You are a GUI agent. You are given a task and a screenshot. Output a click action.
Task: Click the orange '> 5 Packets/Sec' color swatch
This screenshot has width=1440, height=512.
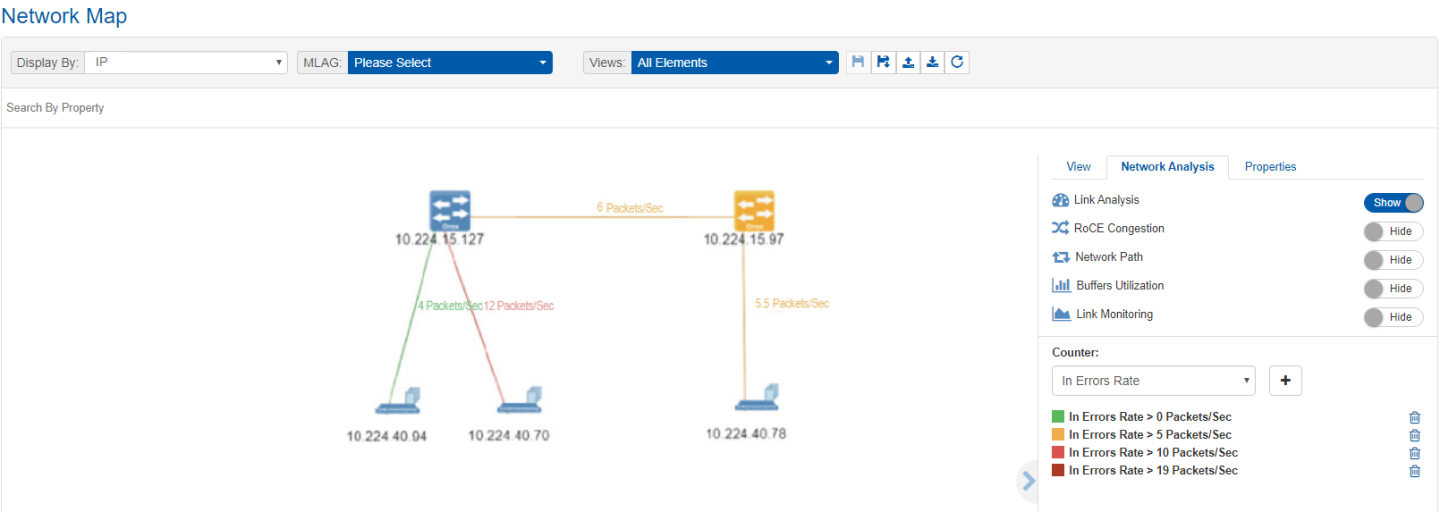click(1058, 435)
